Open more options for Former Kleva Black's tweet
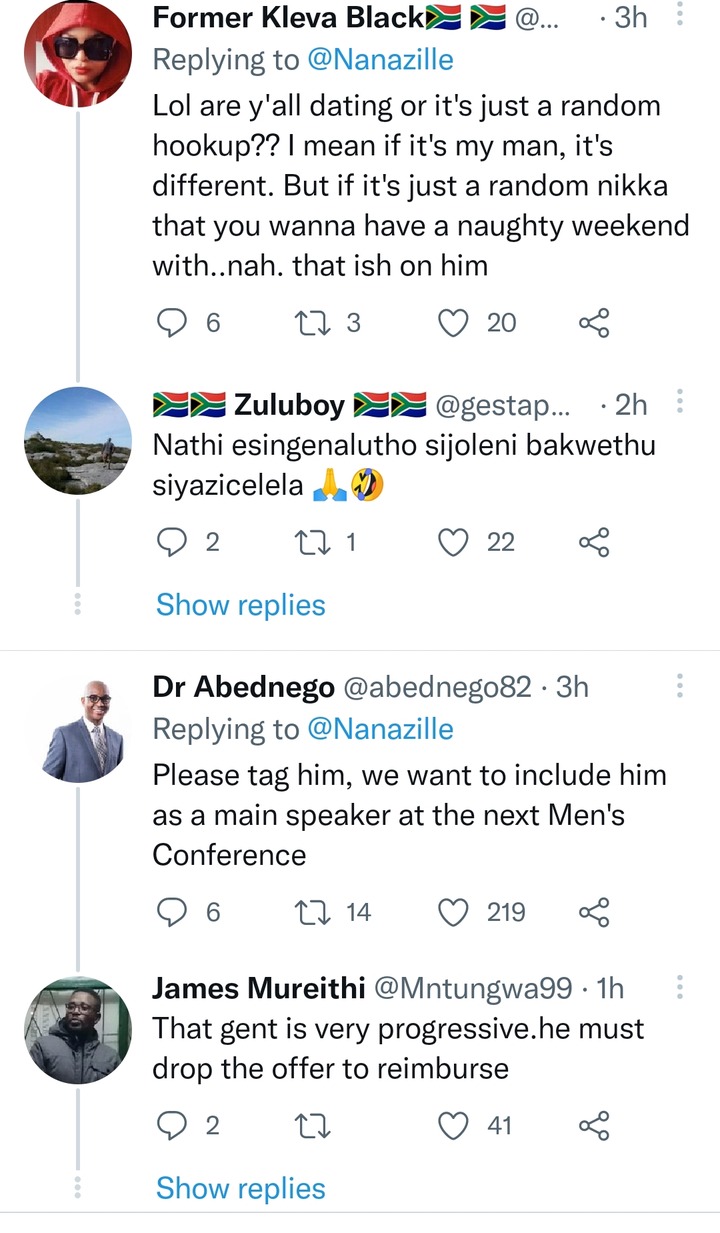720x1233 pixels. point(681,18)
